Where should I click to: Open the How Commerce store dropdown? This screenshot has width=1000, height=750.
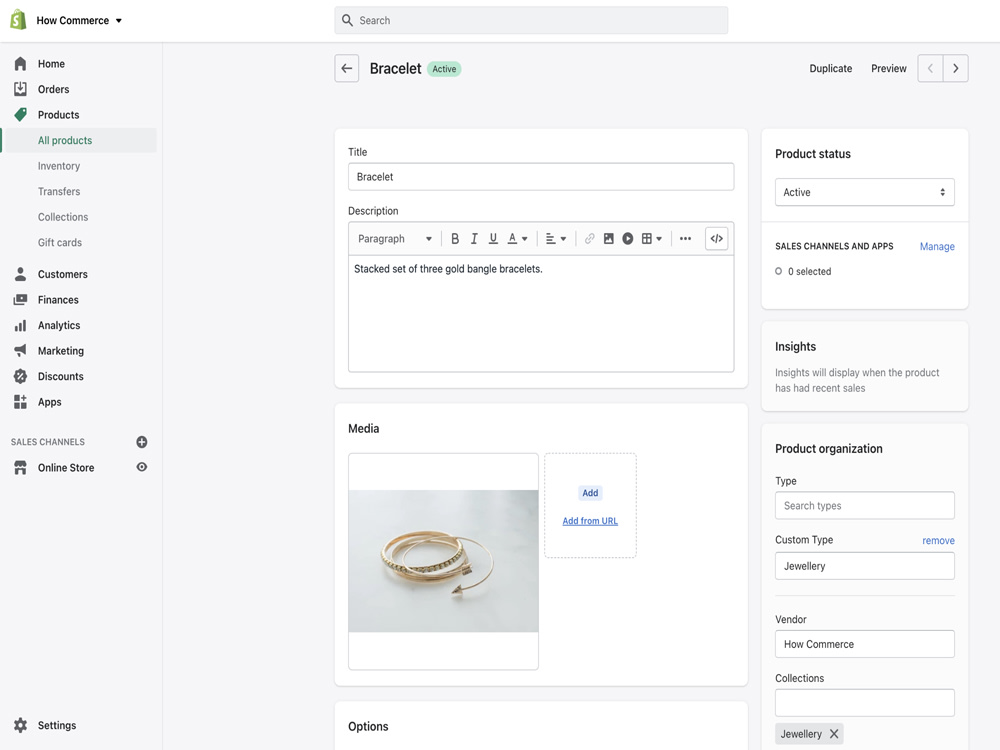pos(79,20)
